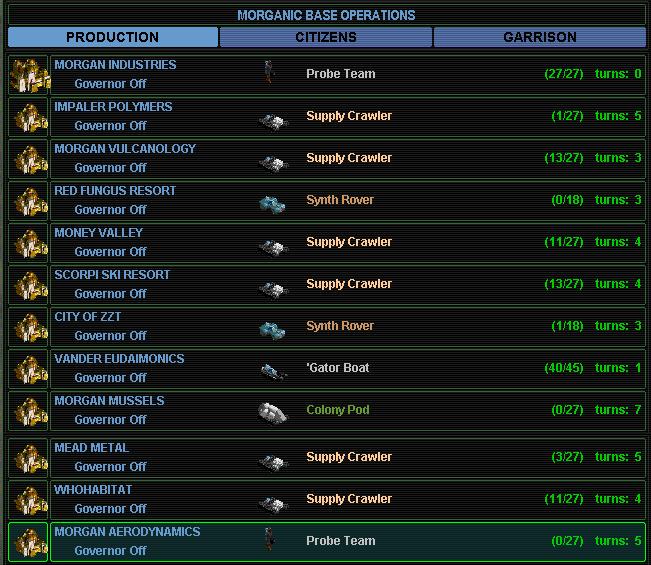Open the Garrison tab
This screenshot has height=565, width=651.
(540, 37)
